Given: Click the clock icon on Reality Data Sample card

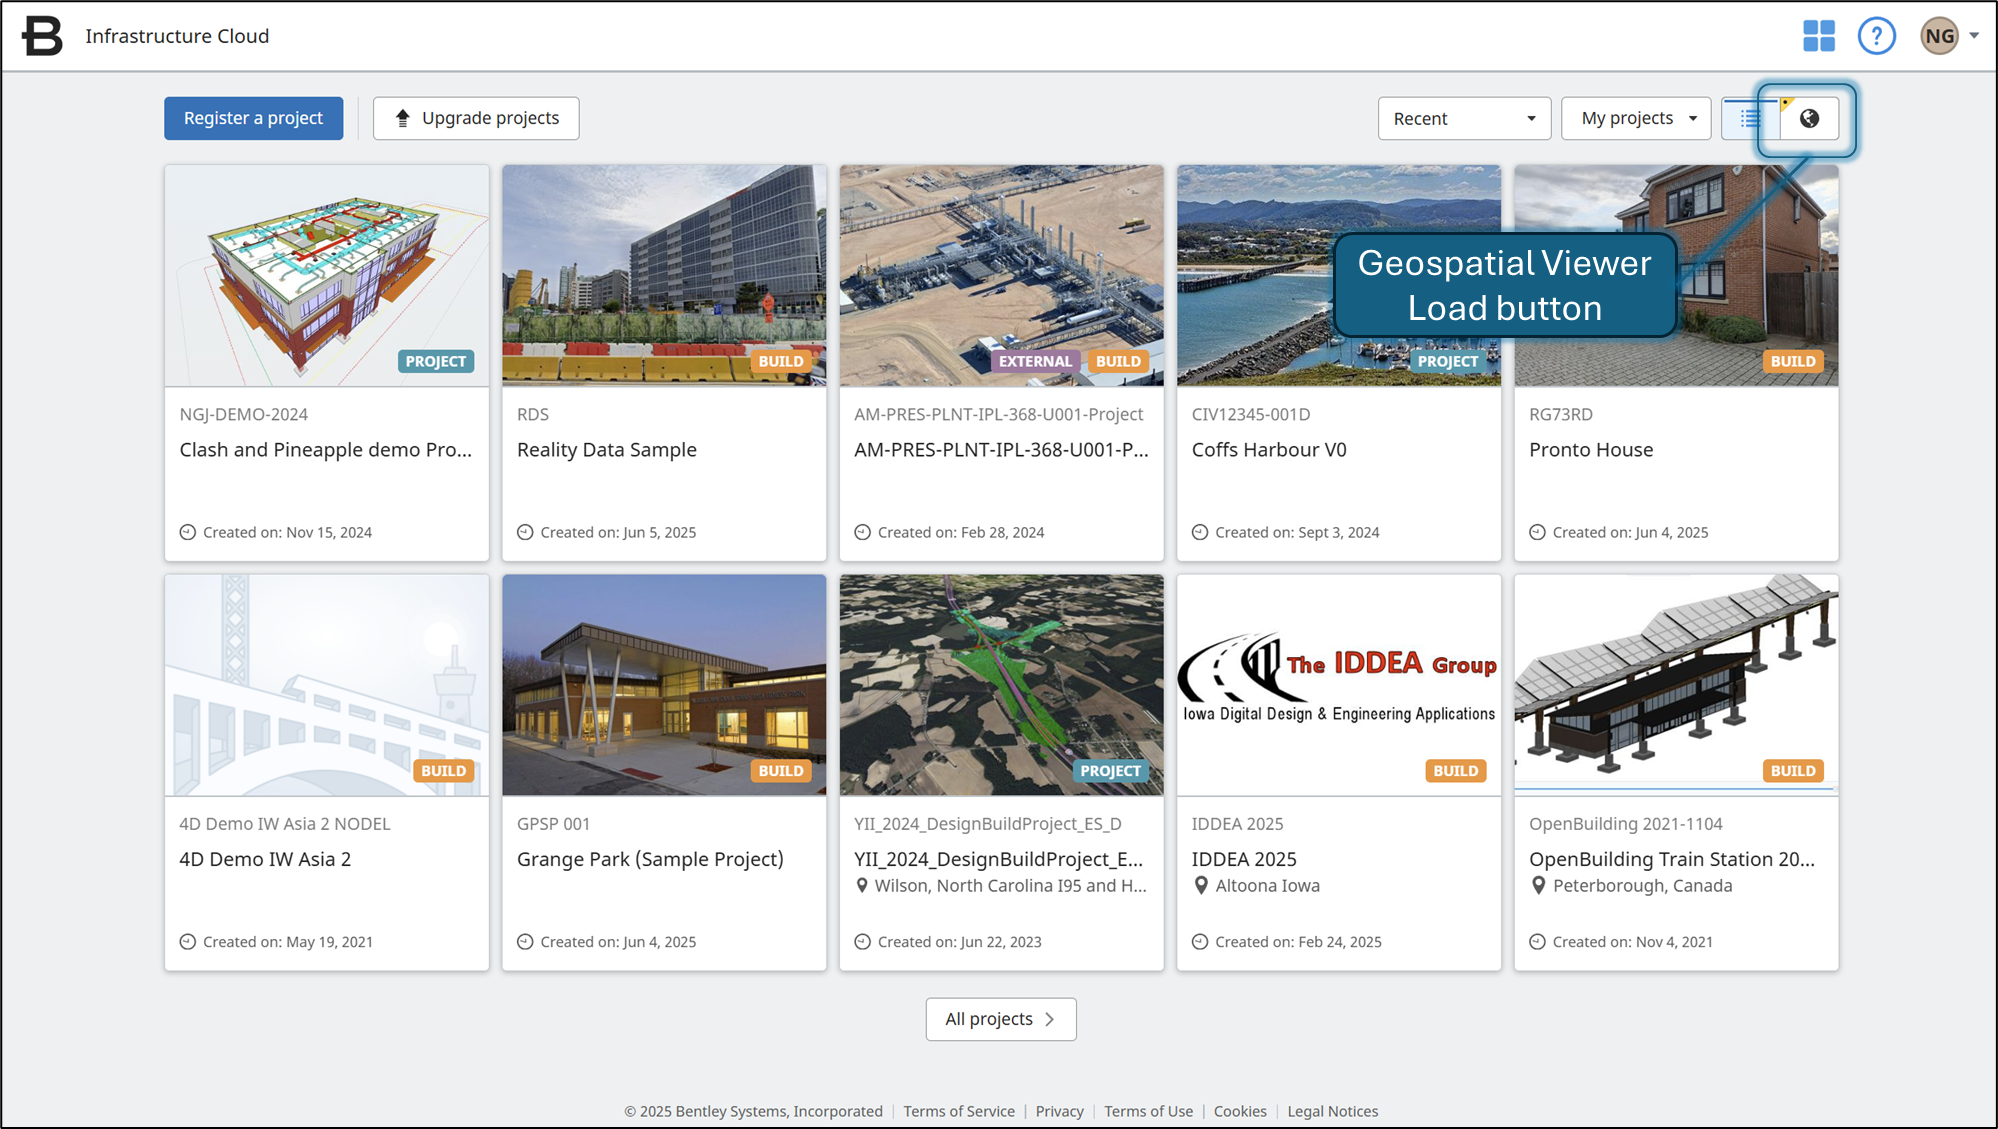Looking at the screenshot, I should 524,532.
